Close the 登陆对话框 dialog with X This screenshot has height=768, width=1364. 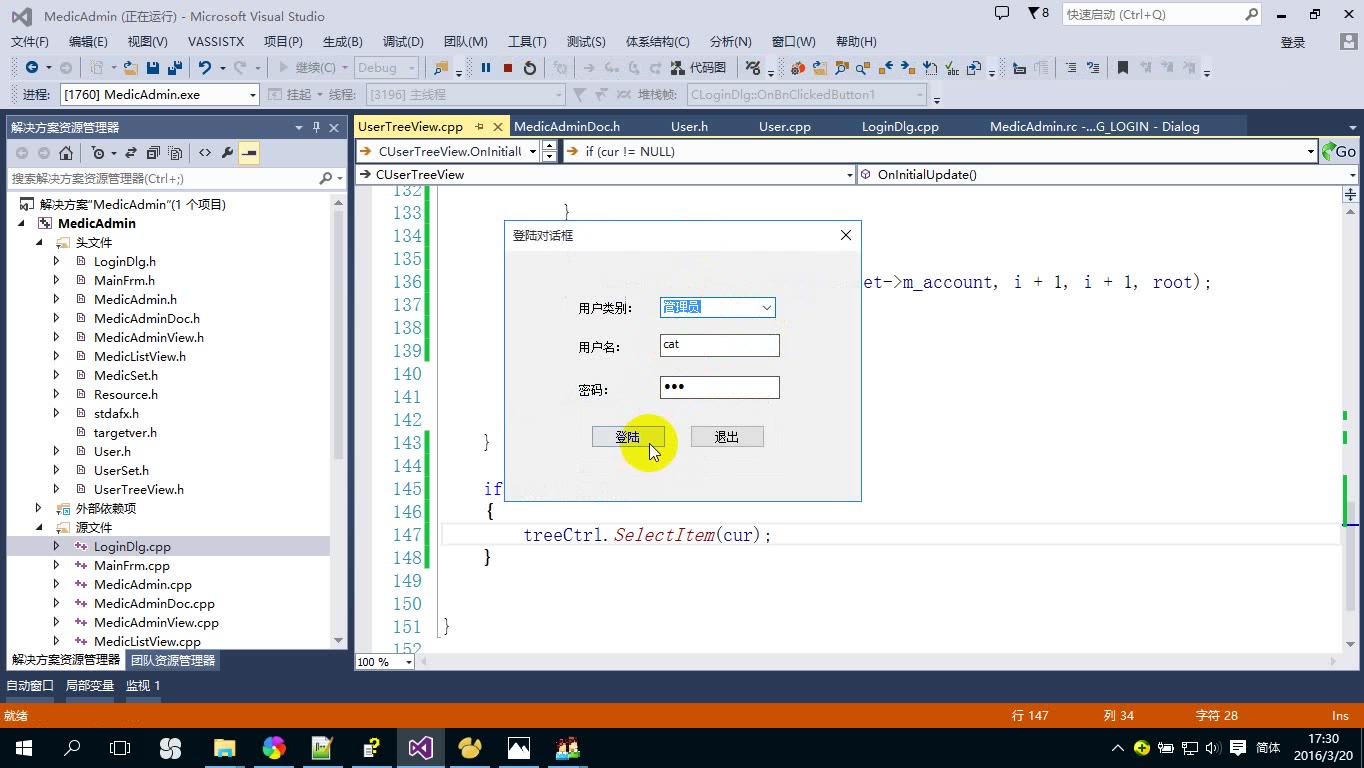coord(846,235)
